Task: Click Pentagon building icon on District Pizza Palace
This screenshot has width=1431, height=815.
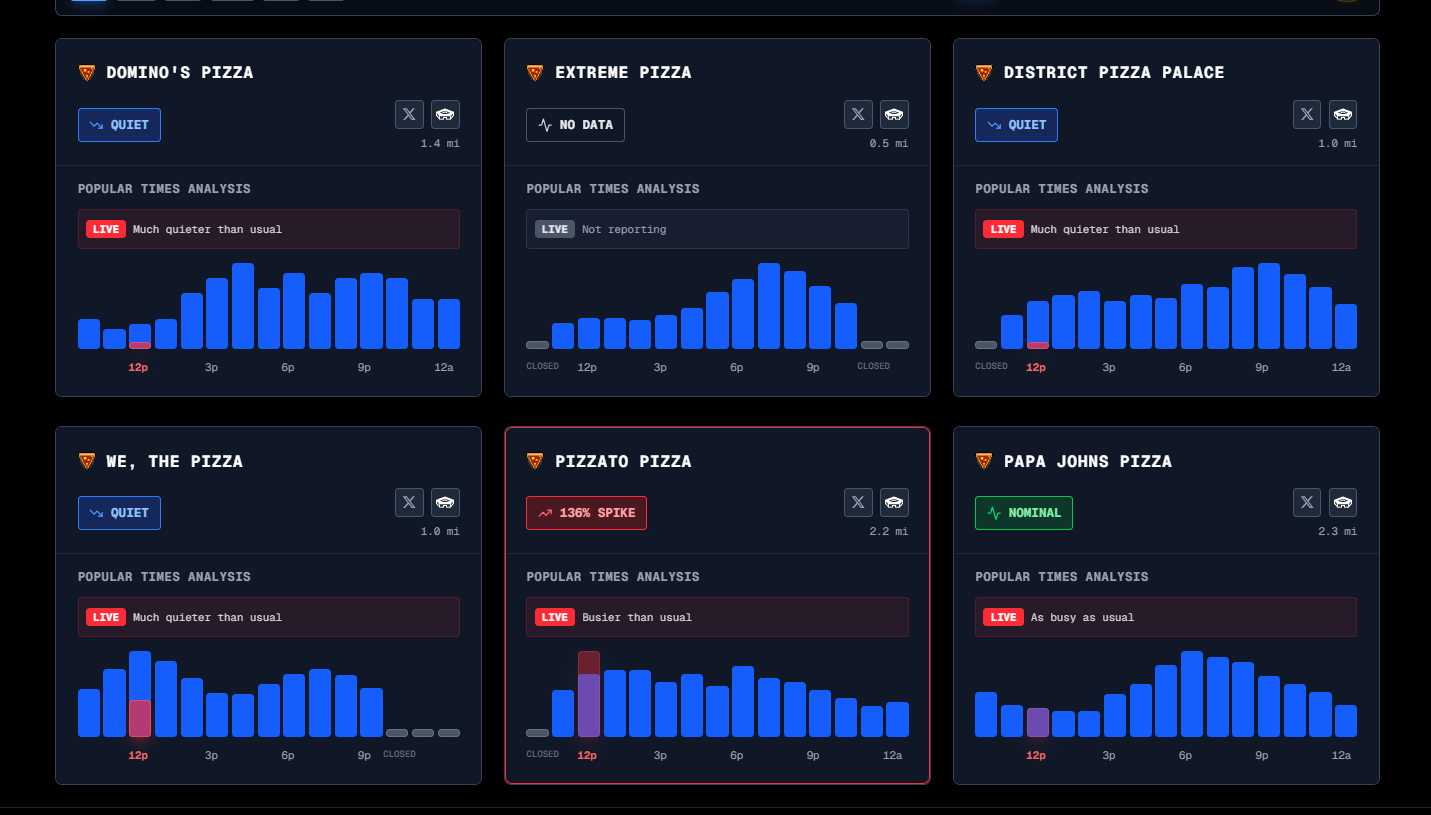Action: [x=1343, y=114]
